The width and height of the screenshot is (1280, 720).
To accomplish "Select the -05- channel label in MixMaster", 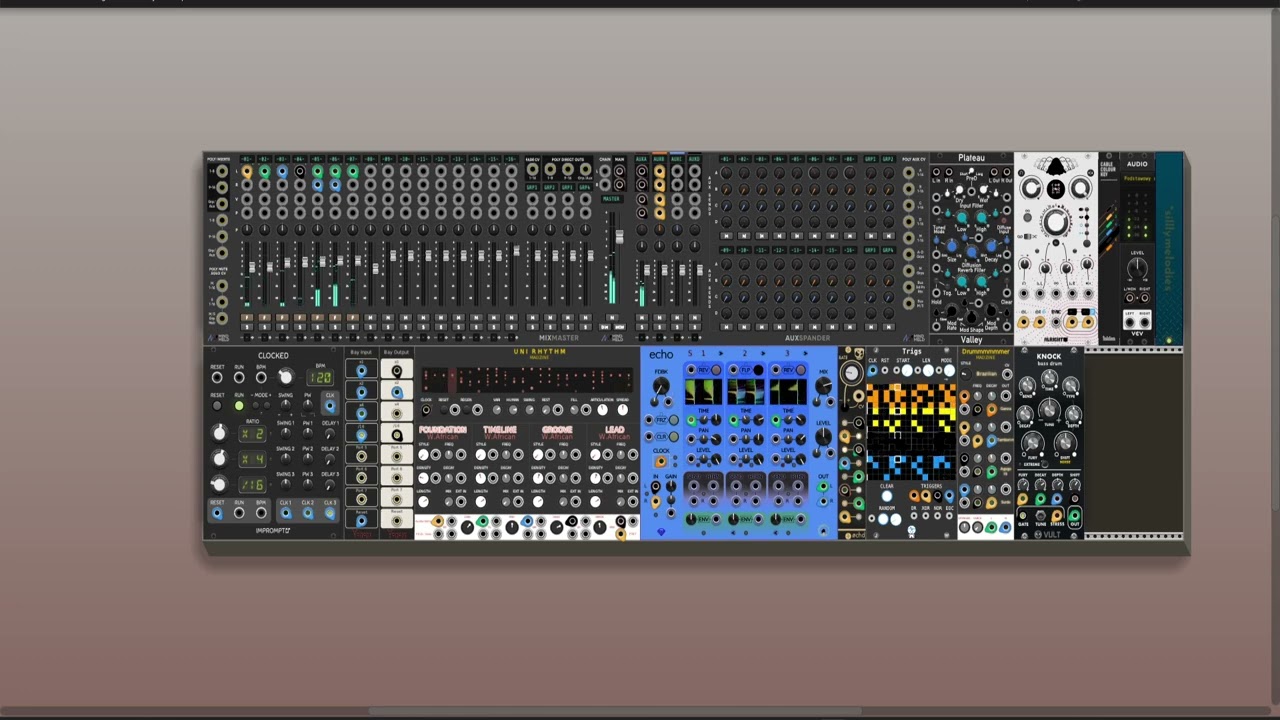I will (317, 159).
